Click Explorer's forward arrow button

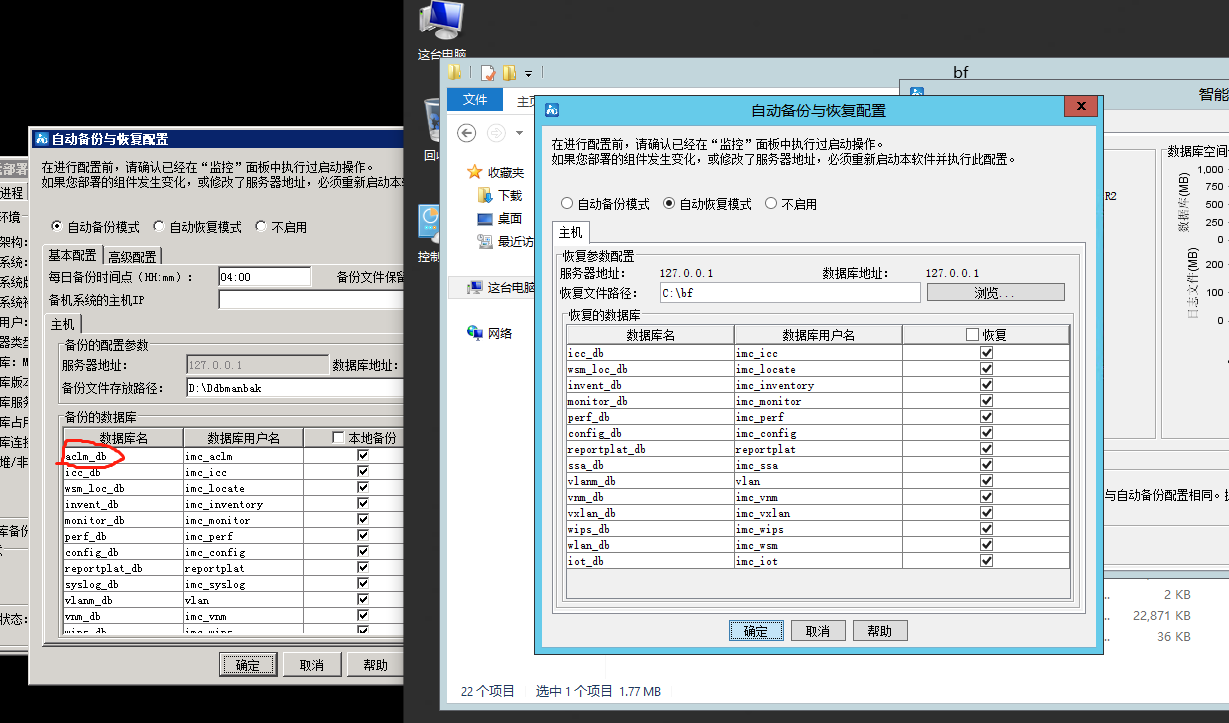click(496, 132)
